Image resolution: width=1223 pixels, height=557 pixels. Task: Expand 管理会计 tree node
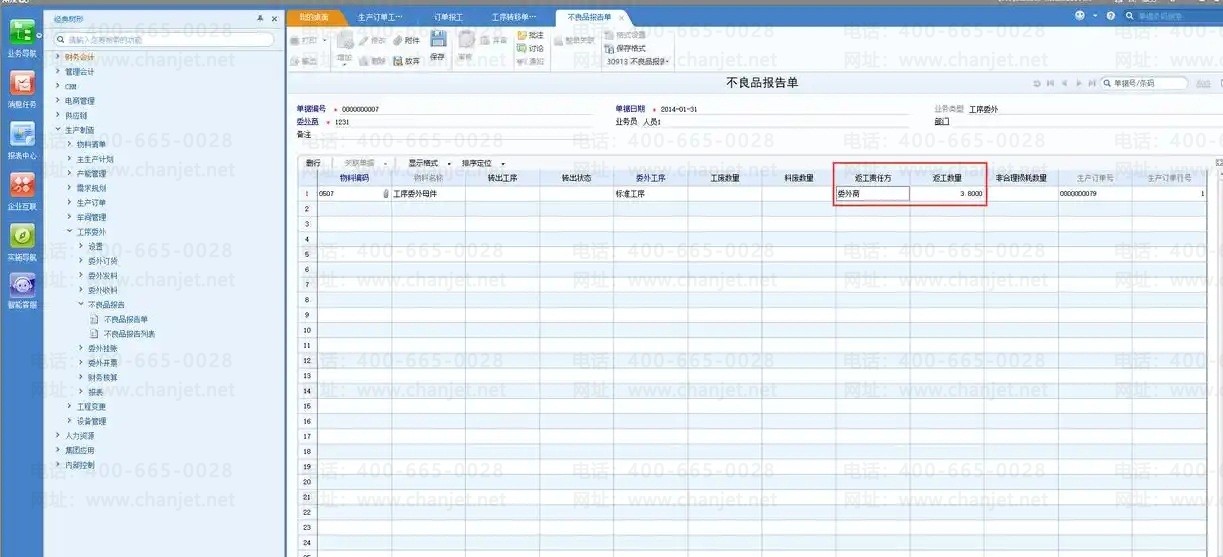58,71
